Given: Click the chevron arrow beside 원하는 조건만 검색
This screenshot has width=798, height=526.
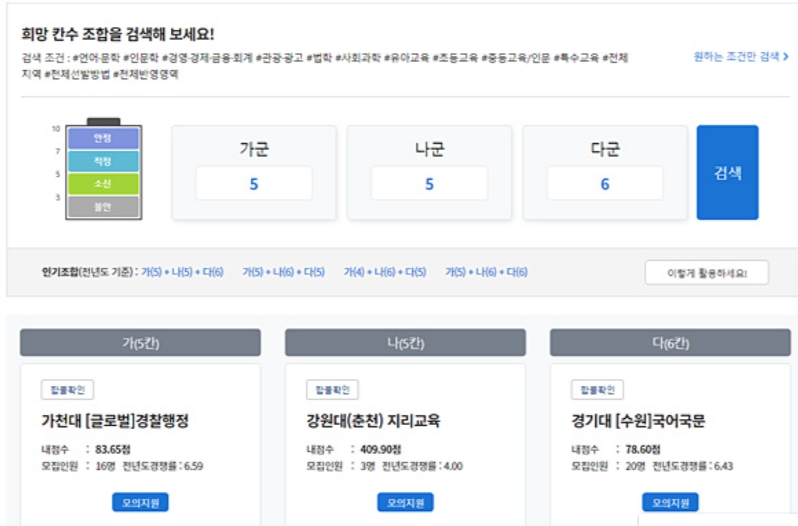Looking at the screenshot, I should click(786, 56).
